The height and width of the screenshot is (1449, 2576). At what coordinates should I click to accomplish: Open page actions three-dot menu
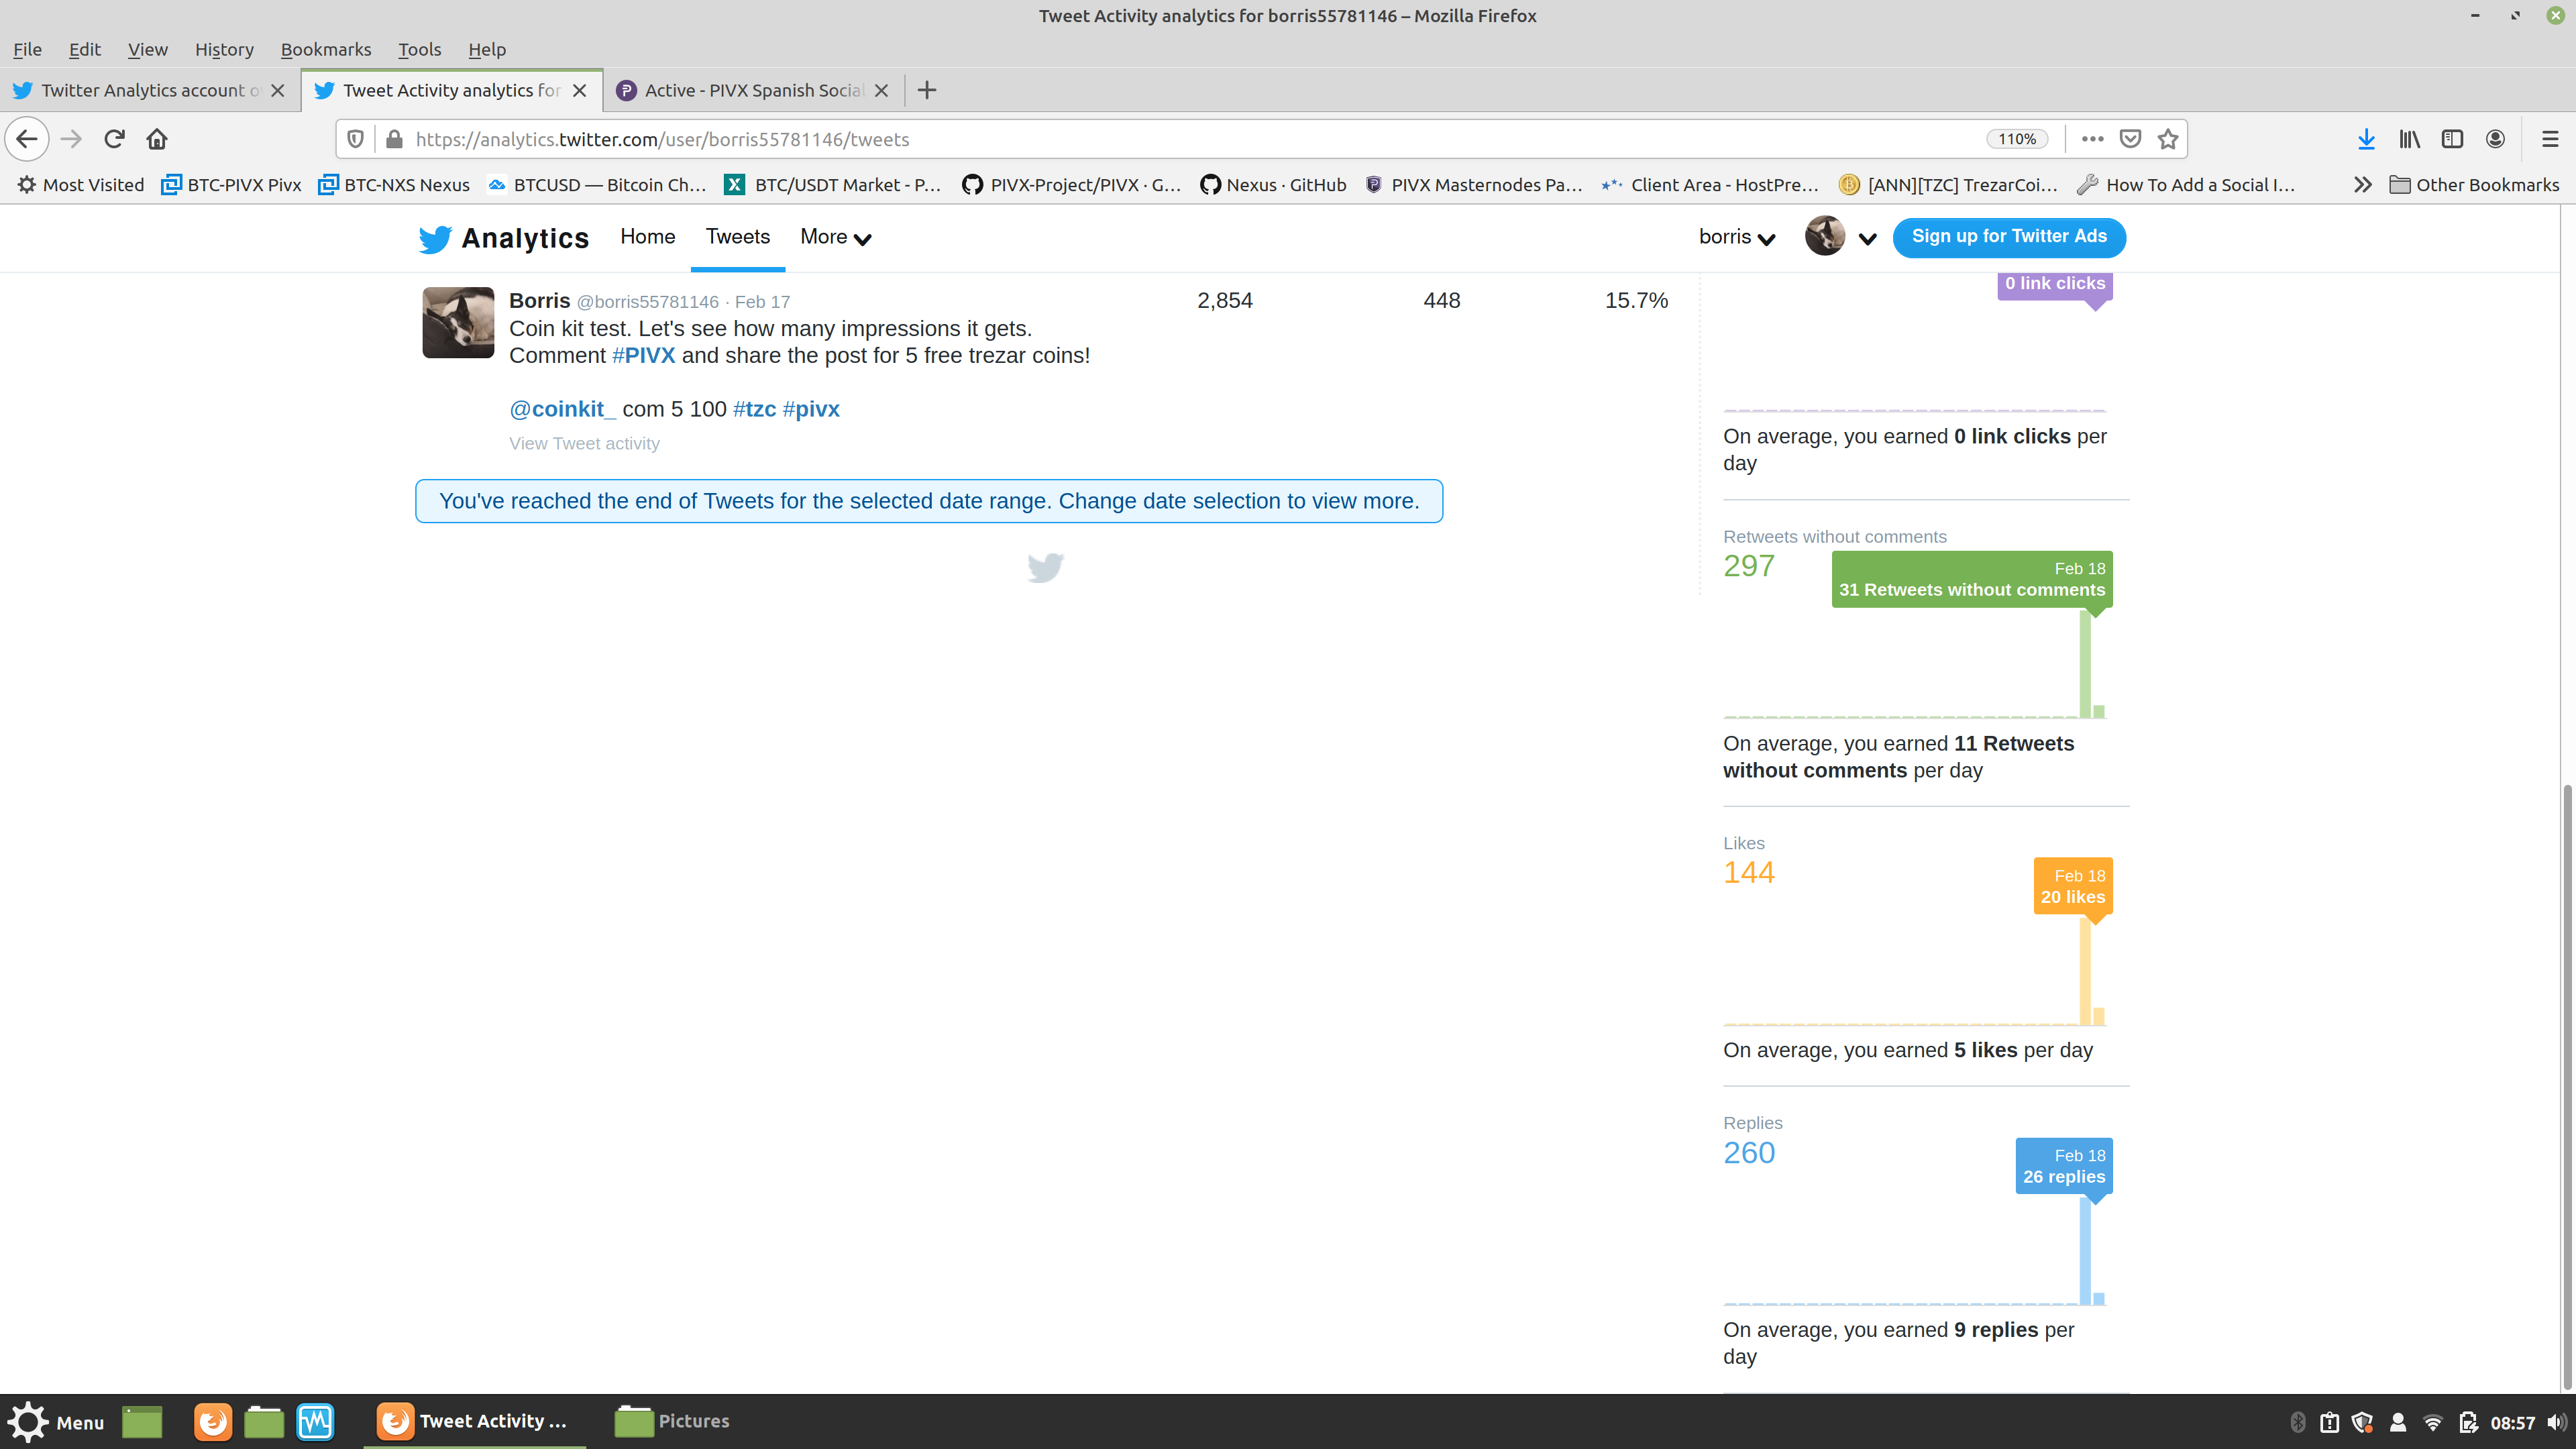2092,139
